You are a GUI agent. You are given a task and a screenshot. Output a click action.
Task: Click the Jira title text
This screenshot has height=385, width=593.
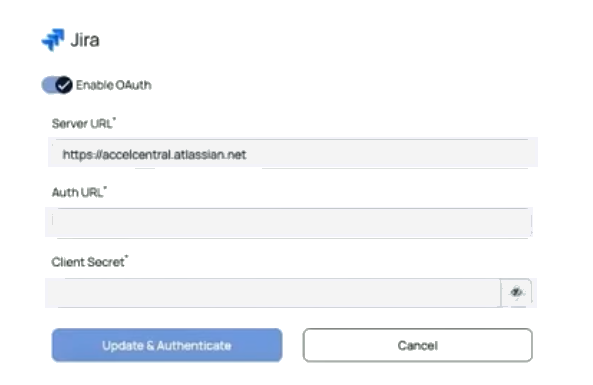(85, 40)
